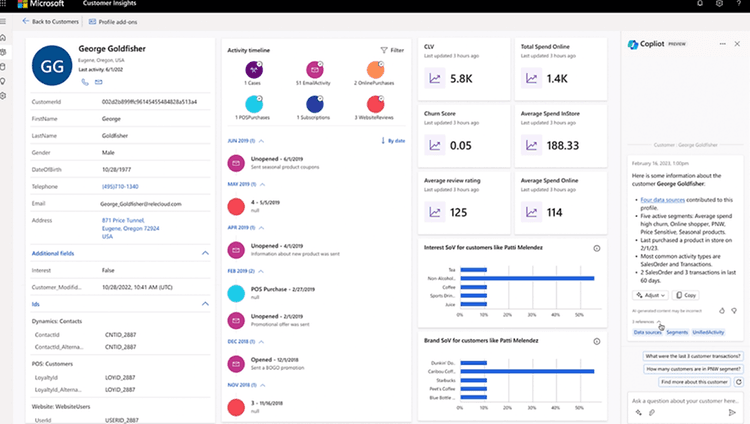
Task: Open the Adjust dropdown in Copilot
Action: tap(650, 295)
